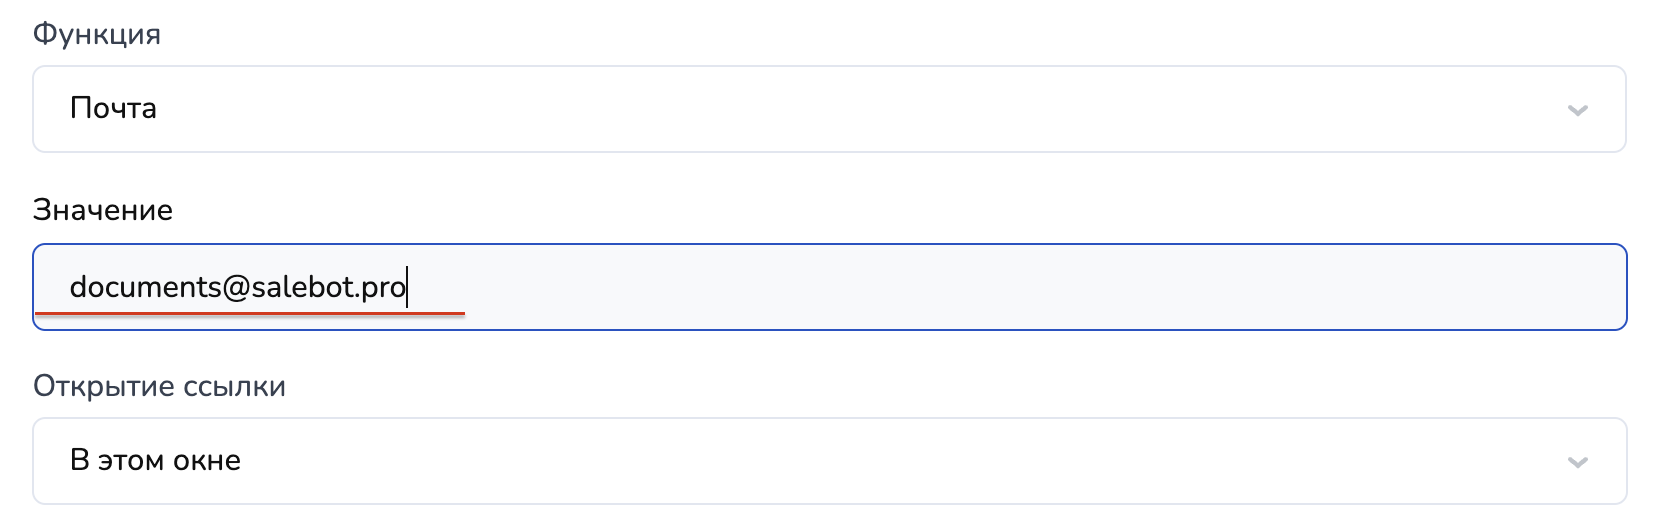
Task: Click empty space inside the Значение input
Action: click(x=1000, y=287)
